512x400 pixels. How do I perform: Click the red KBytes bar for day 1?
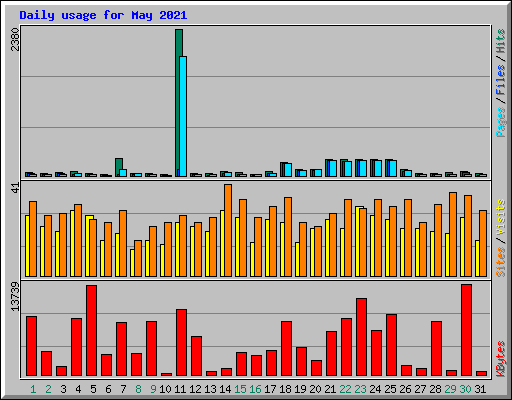(32, 346)
